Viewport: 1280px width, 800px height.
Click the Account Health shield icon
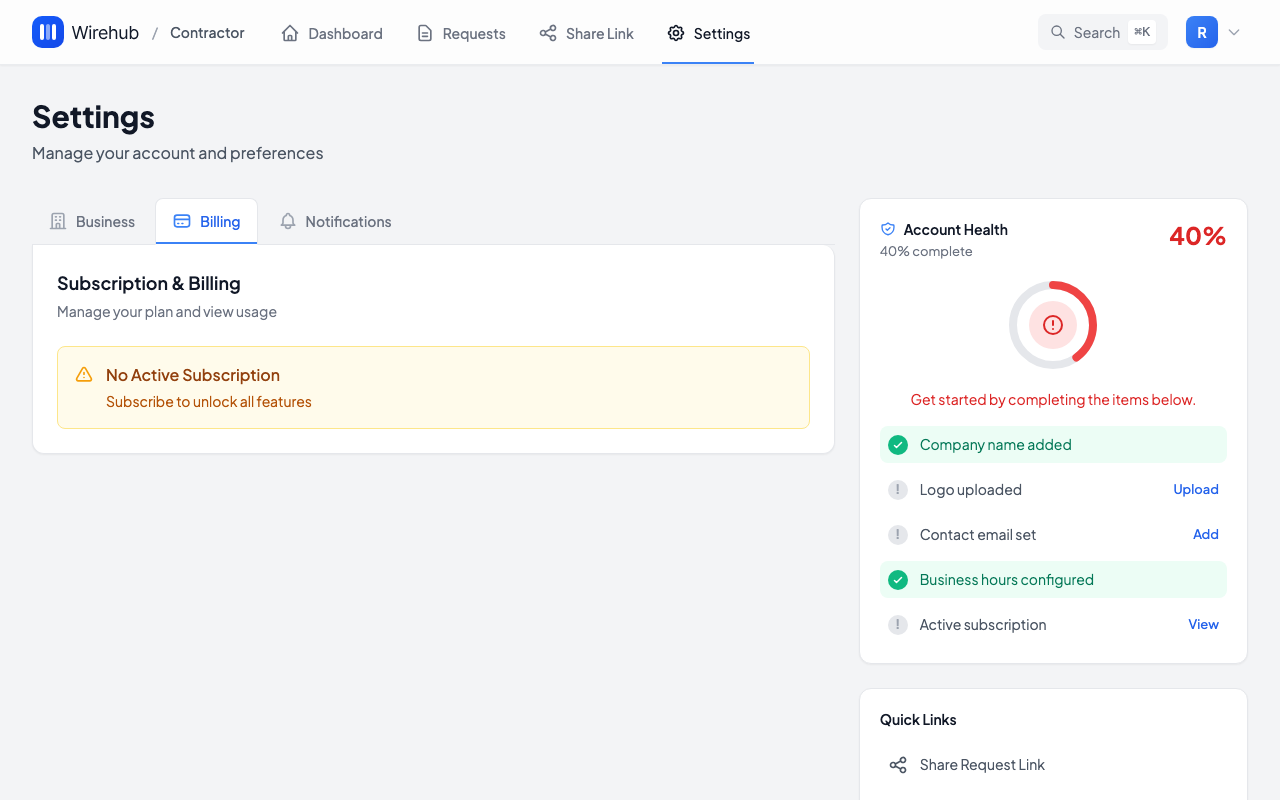pos(888,229)
